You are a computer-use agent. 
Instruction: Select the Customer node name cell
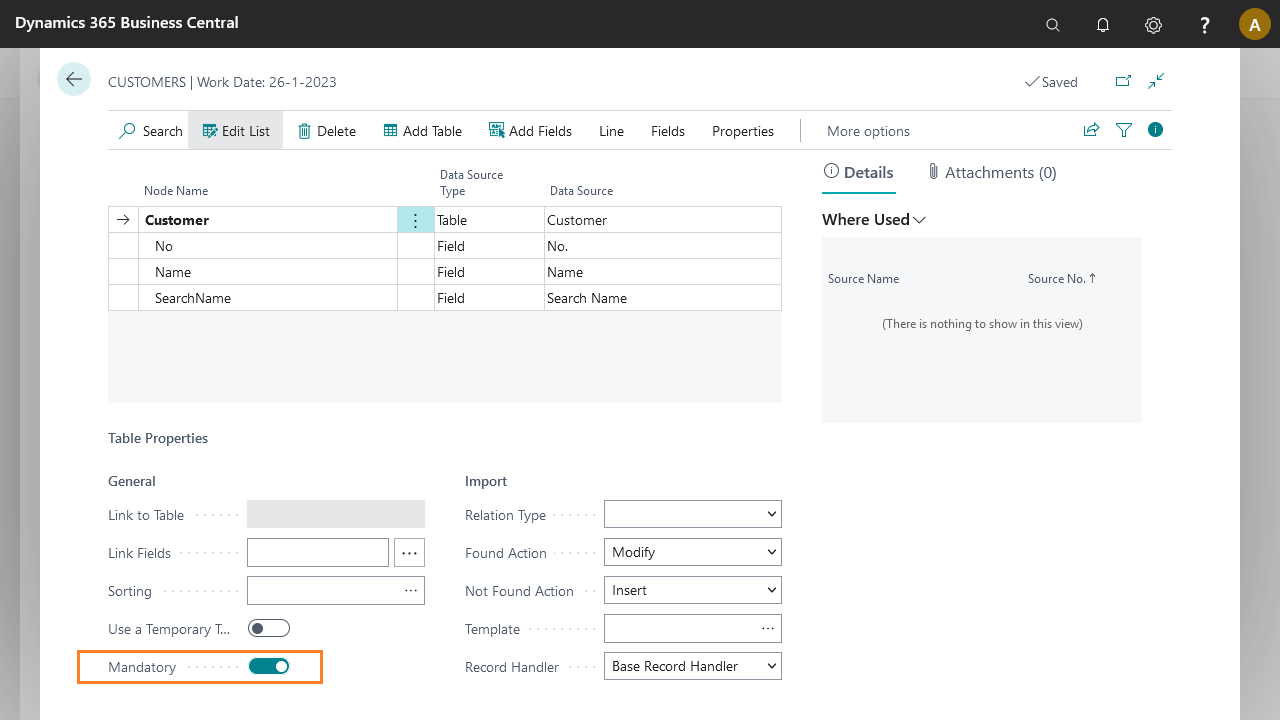coord(268,220)
